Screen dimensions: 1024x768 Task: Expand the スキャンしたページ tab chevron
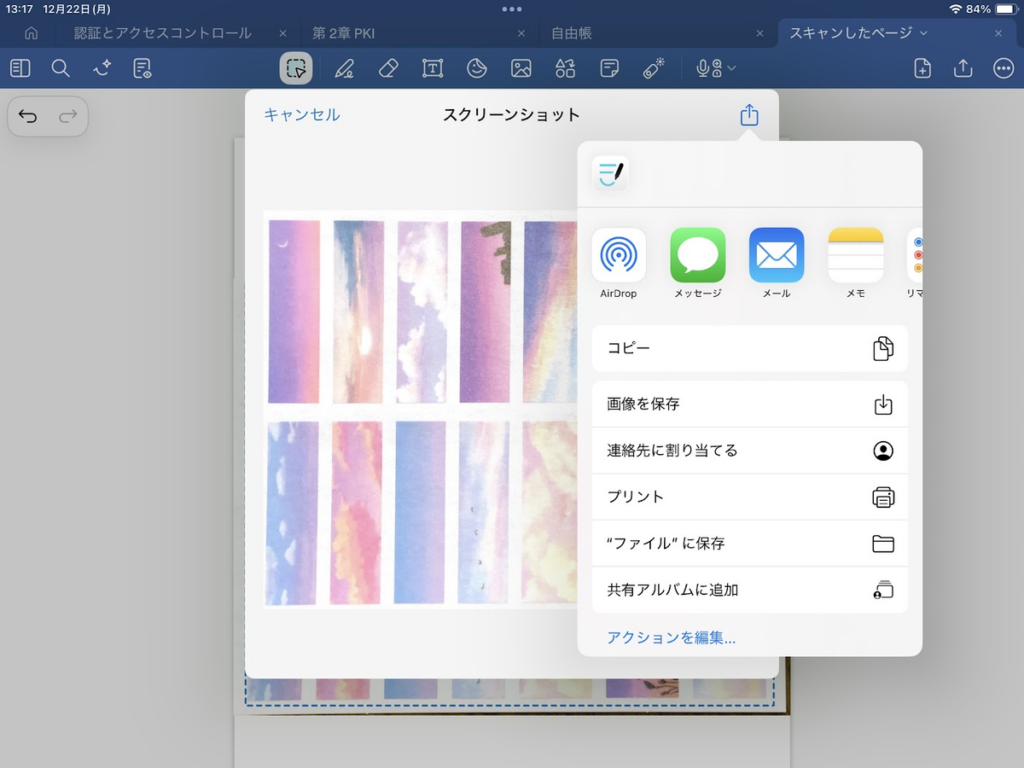click(923, 33)
